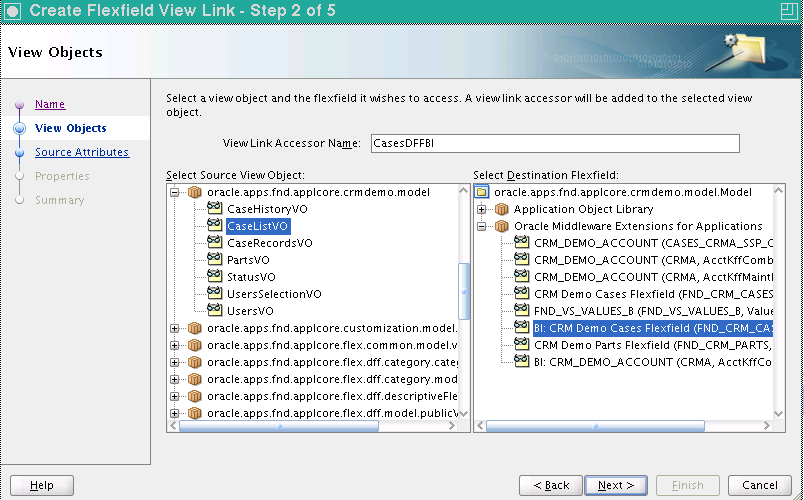The height and width of the screenshot is (500, 804).
Task: Select the View Objects wizard step
Action: 71,128
